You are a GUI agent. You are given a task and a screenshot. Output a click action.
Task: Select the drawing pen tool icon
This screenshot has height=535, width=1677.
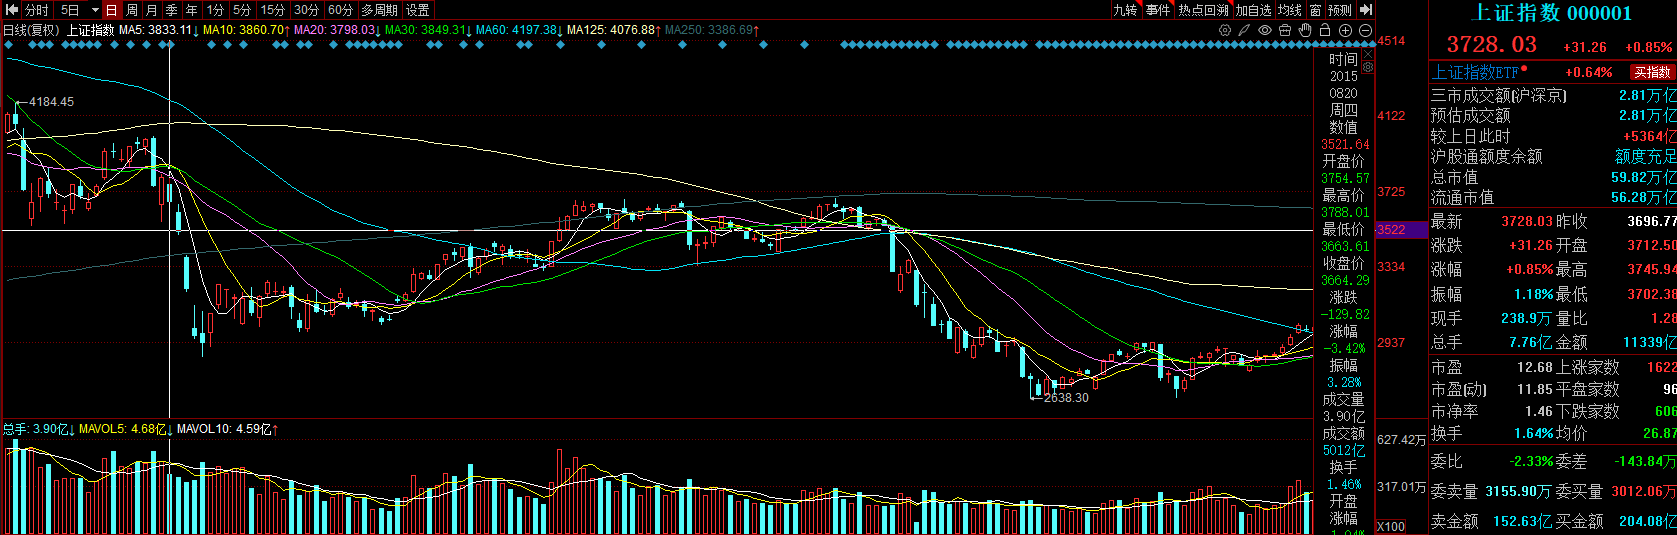(x=1244, y=30)
